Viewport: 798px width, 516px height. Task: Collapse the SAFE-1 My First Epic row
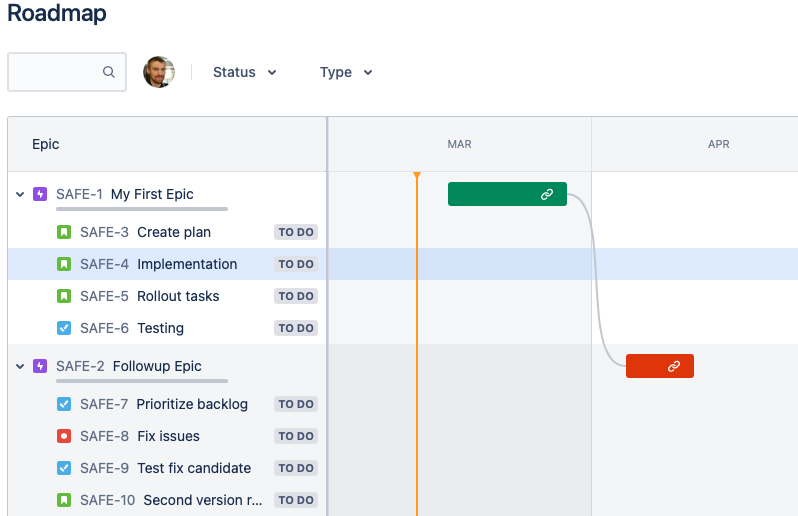[20, 194]
